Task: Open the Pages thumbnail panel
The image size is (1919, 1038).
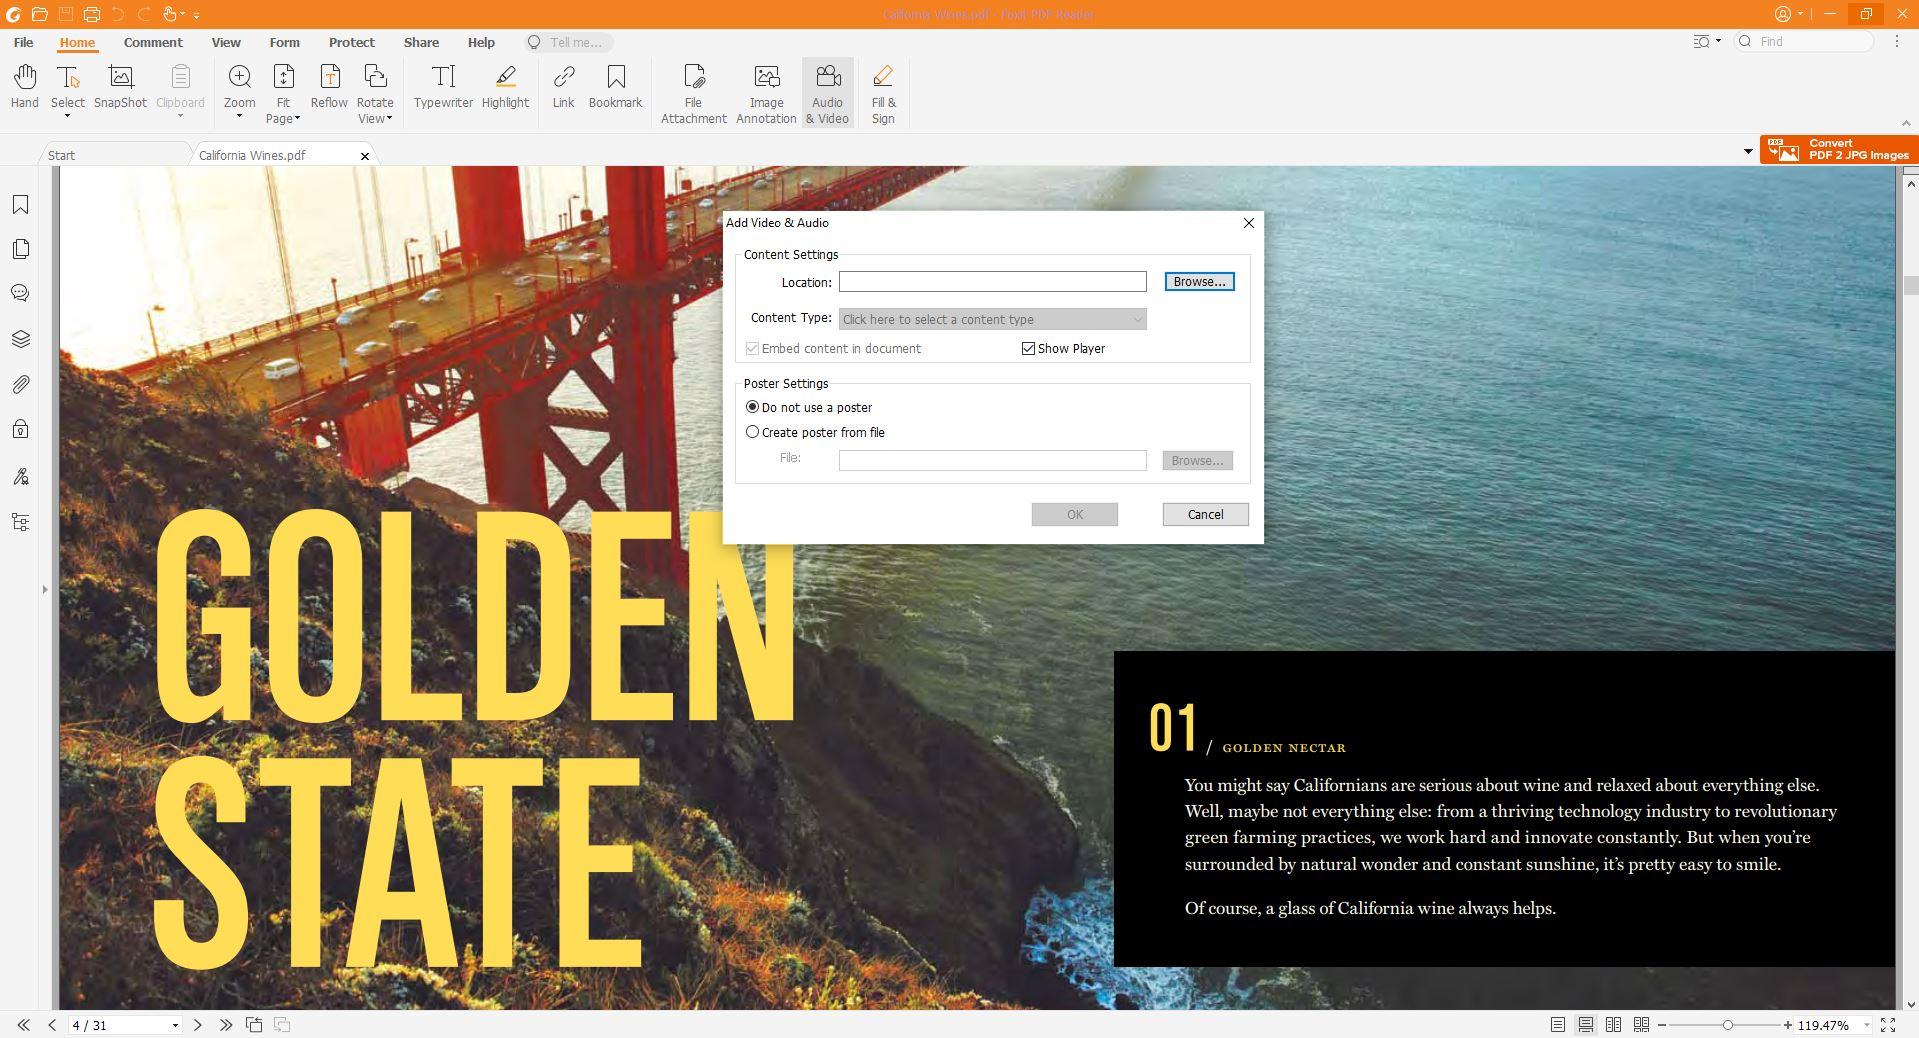Action: [20, 249]
